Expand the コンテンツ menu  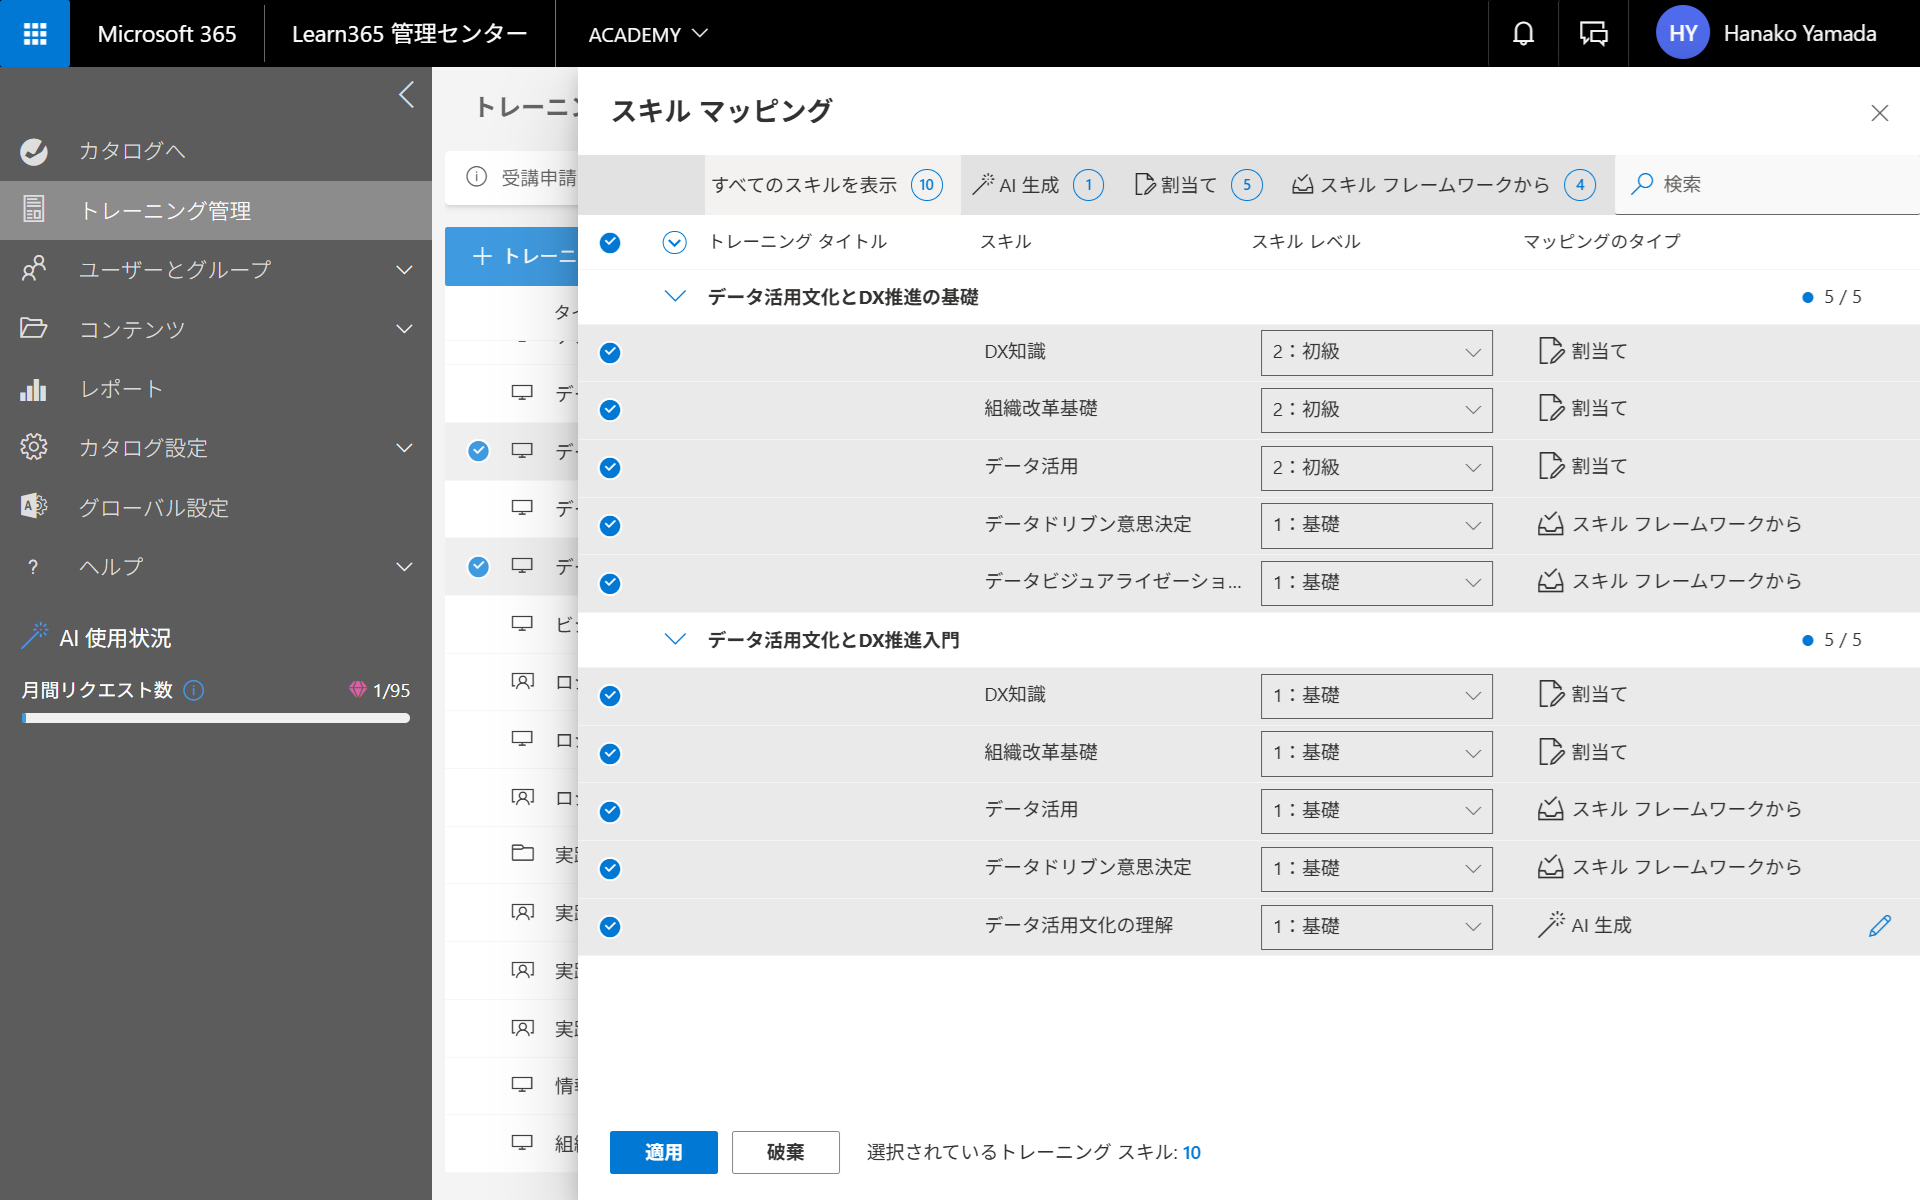click(404, 329)
